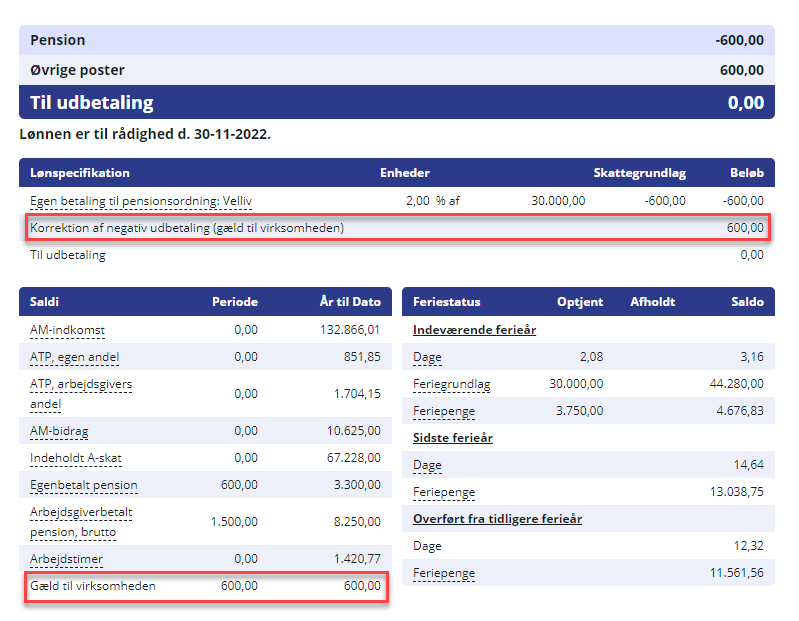Click the 30.000,00 pension basis value
Image resolution: width=799 pixels, height=621 pixels.
pos(558,201)
